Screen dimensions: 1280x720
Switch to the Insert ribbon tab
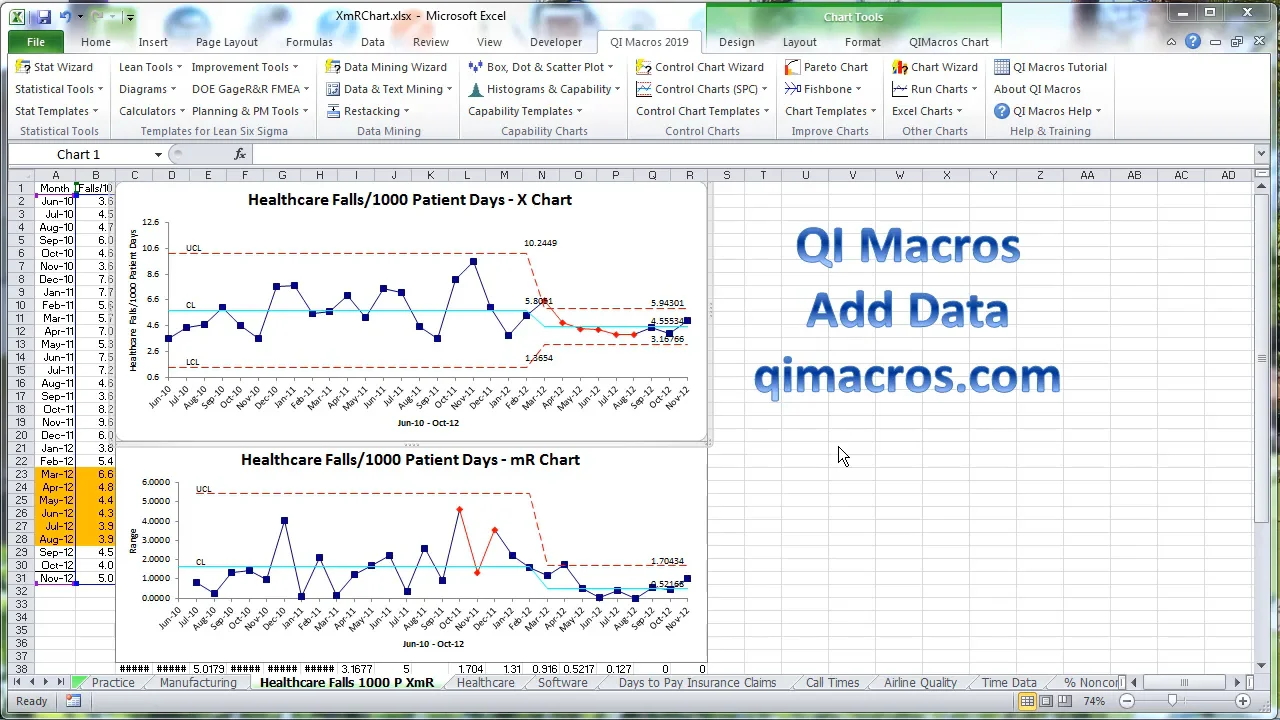coord(153,42)
